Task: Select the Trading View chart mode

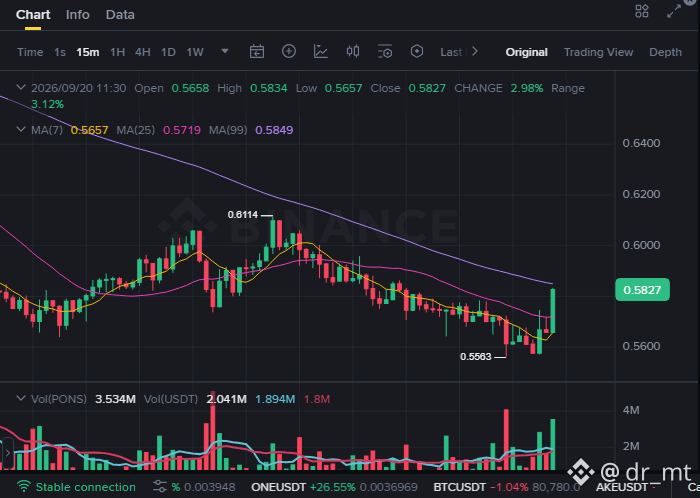Action: (598, 52)
